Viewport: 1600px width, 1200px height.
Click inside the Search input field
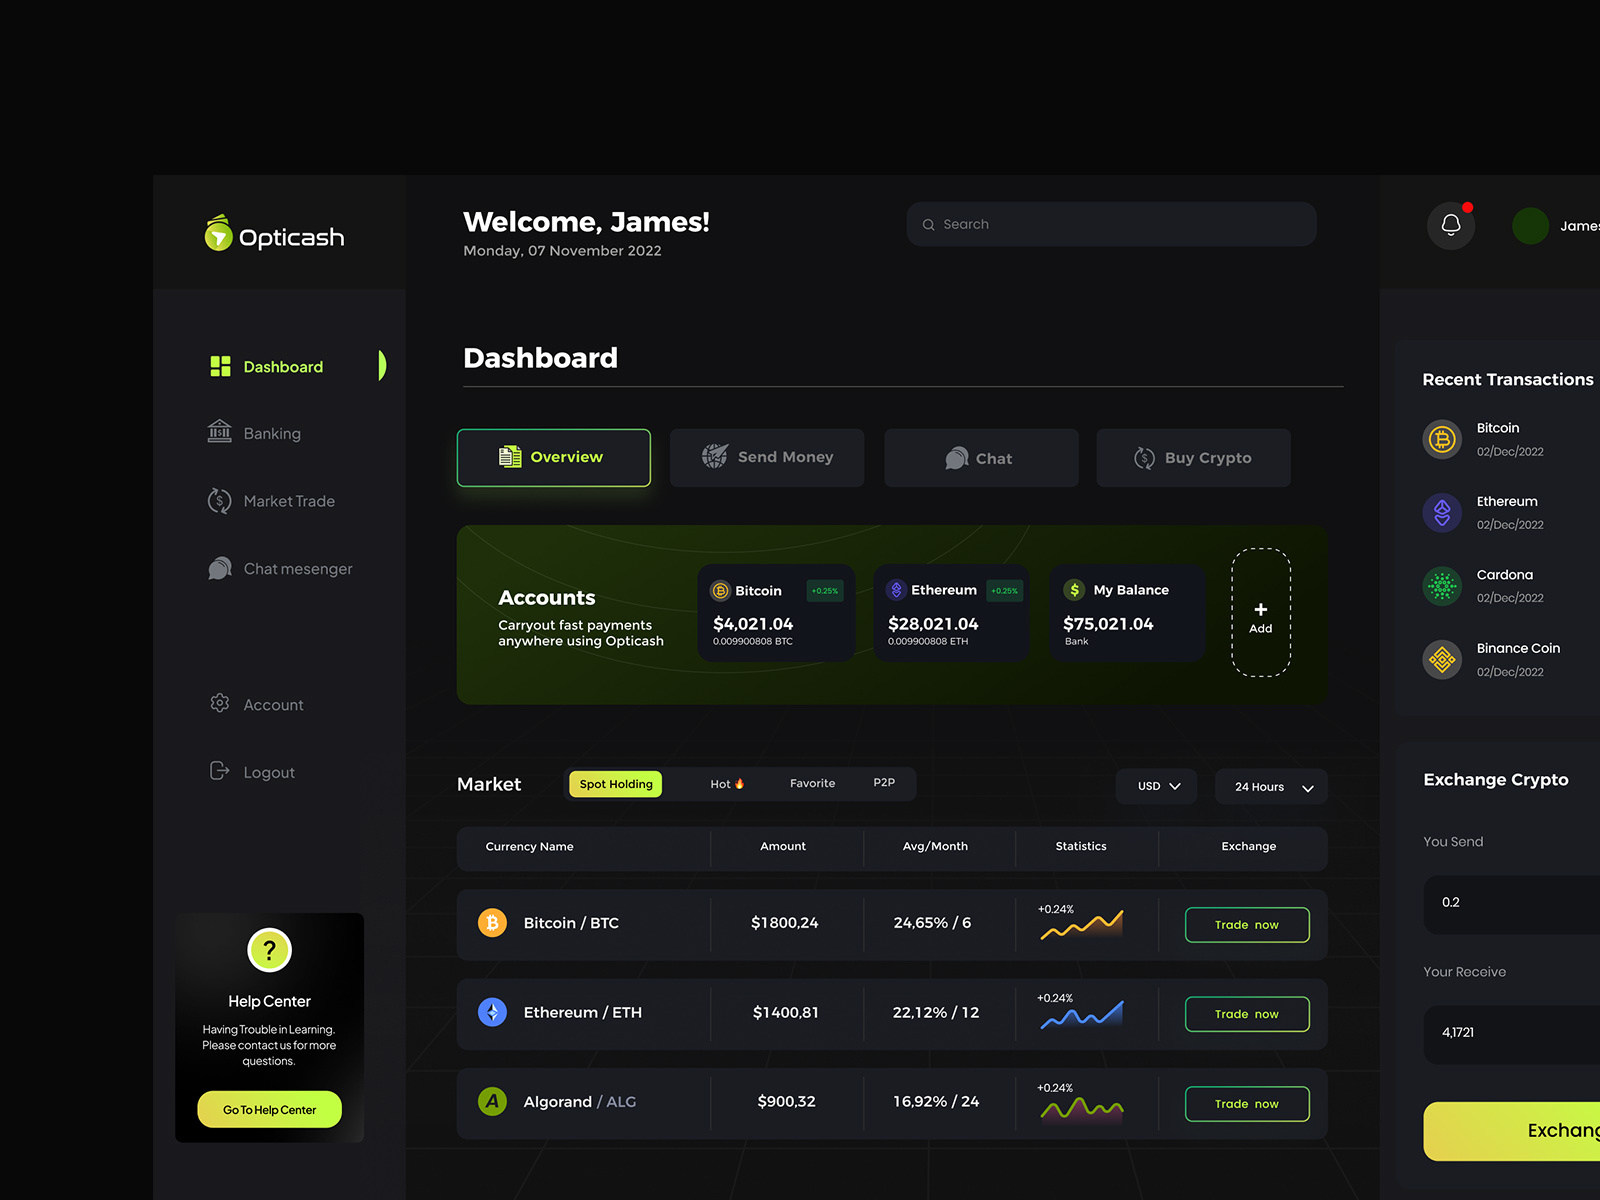click(1110, 224)
